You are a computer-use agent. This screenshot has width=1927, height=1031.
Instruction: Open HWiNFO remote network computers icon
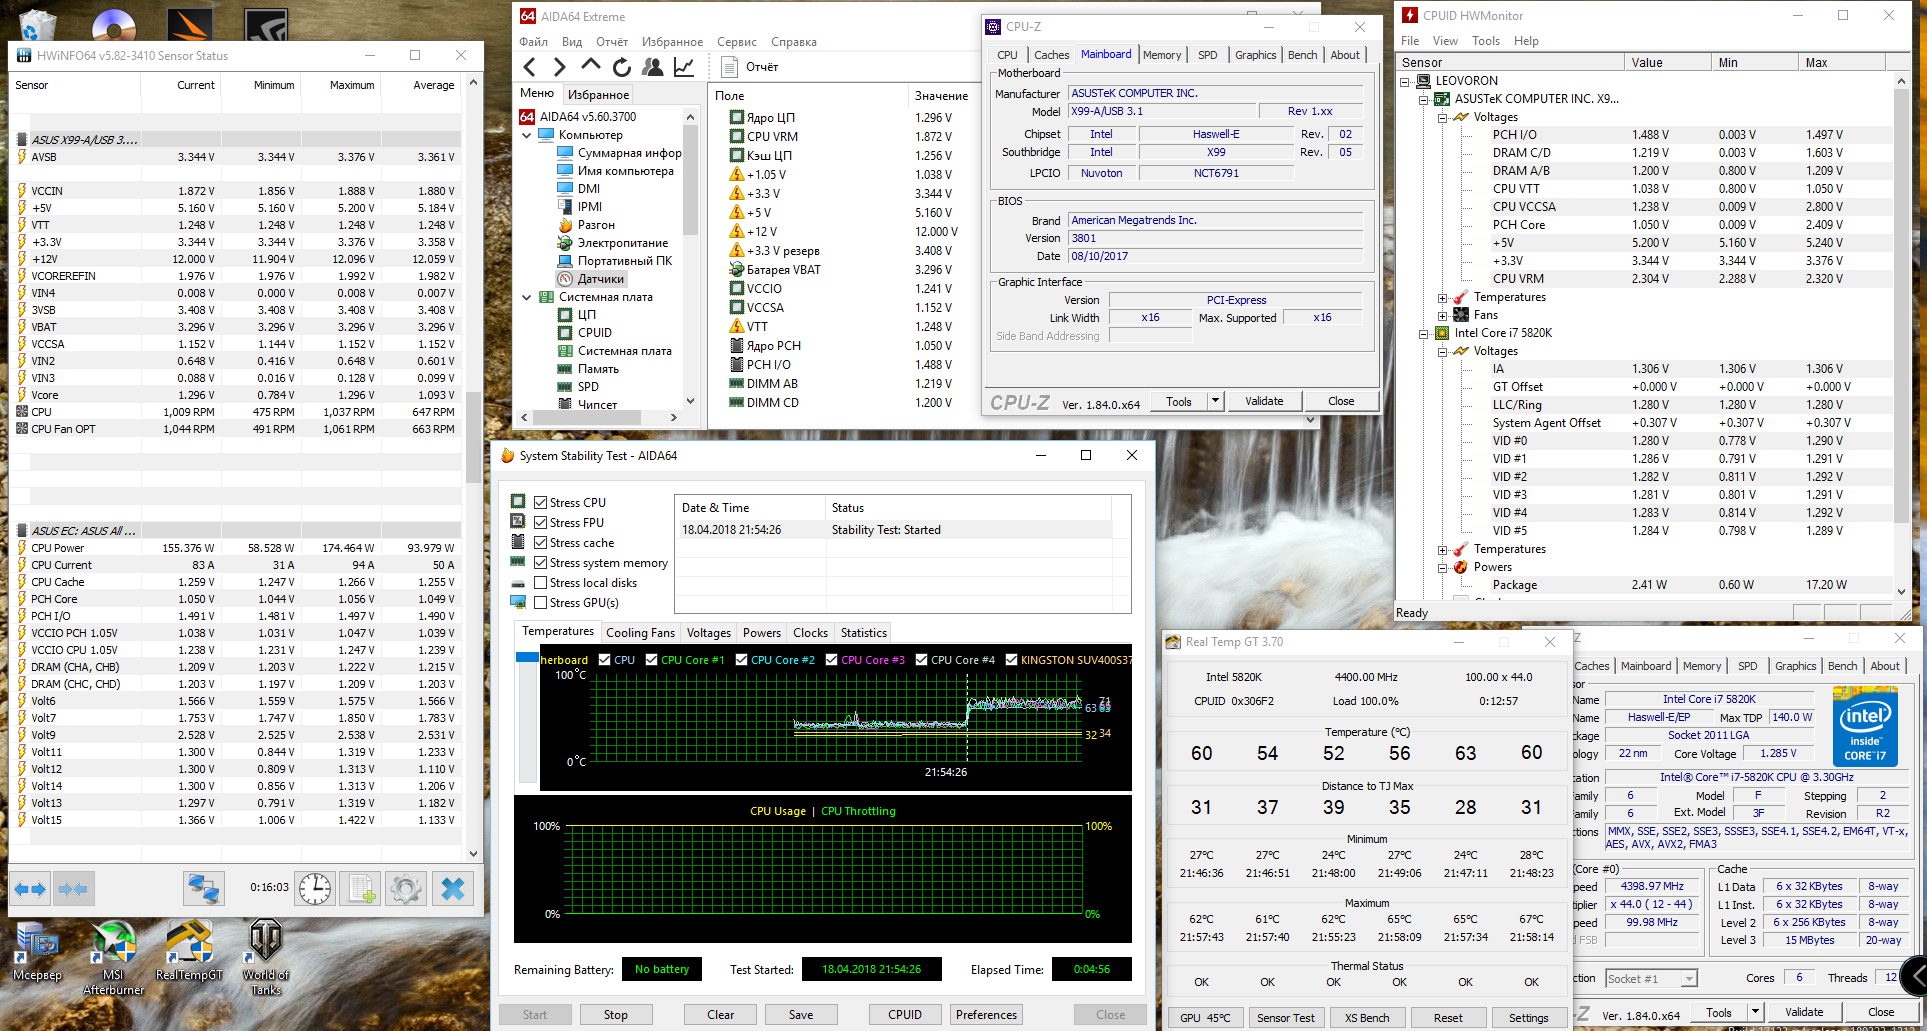(204, 888)
